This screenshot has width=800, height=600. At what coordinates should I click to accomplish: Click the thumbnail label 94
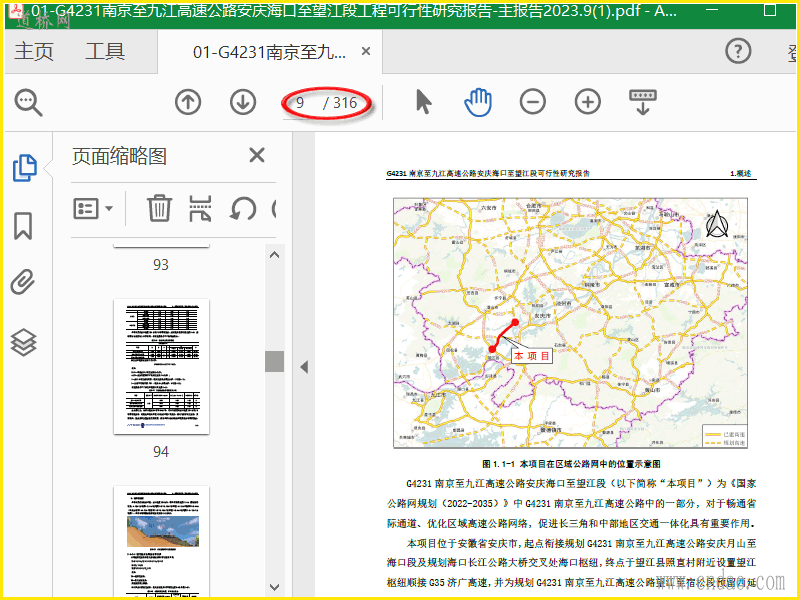[x=161, y=452]
